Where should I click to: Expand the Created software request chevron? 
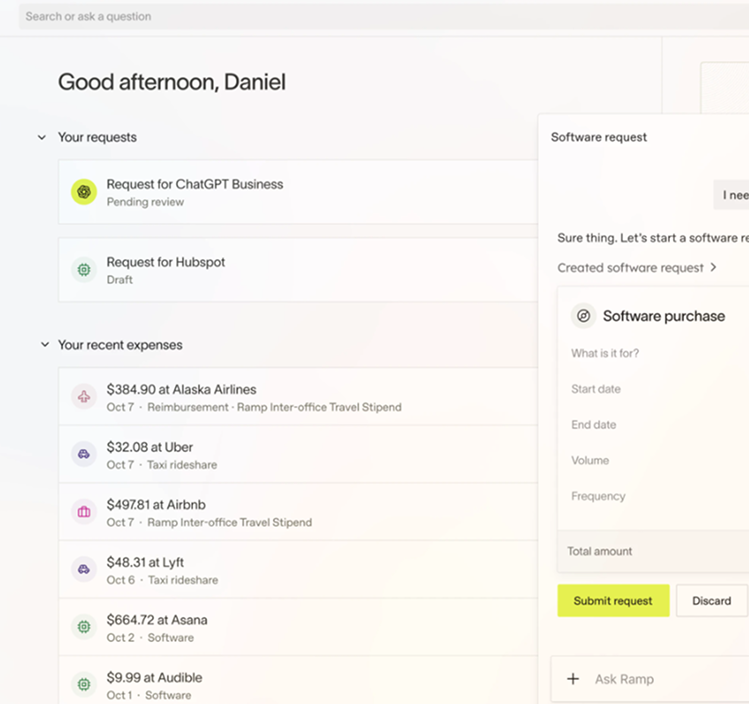point(713,268)
